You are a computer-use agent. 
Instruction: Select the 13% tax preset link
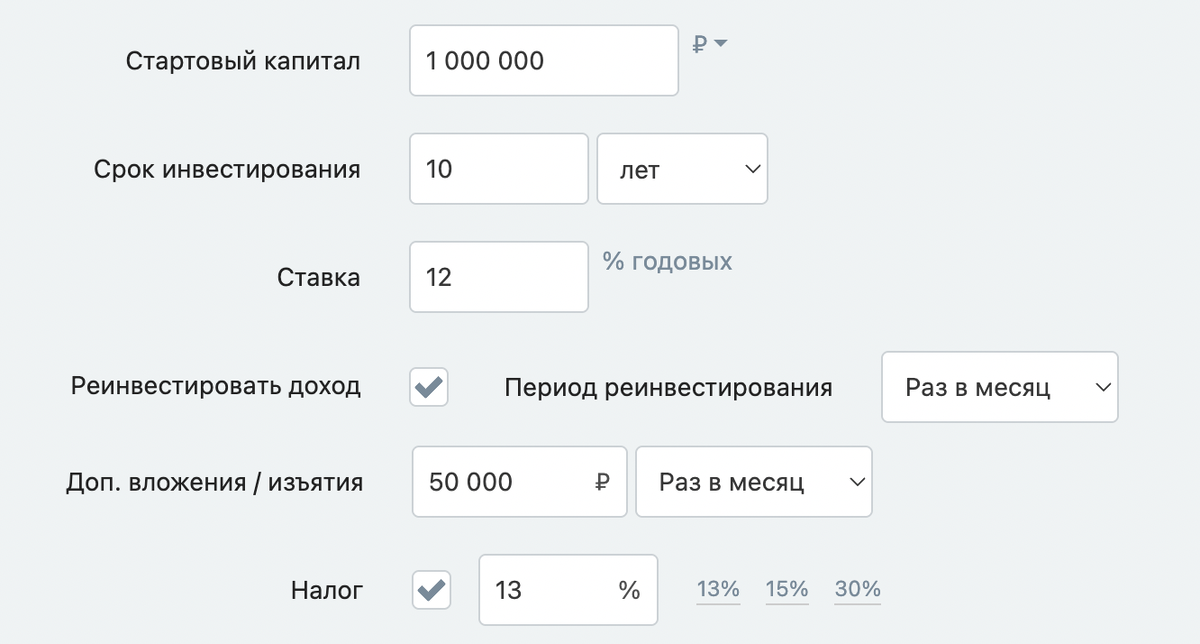(x=717, y=590)
